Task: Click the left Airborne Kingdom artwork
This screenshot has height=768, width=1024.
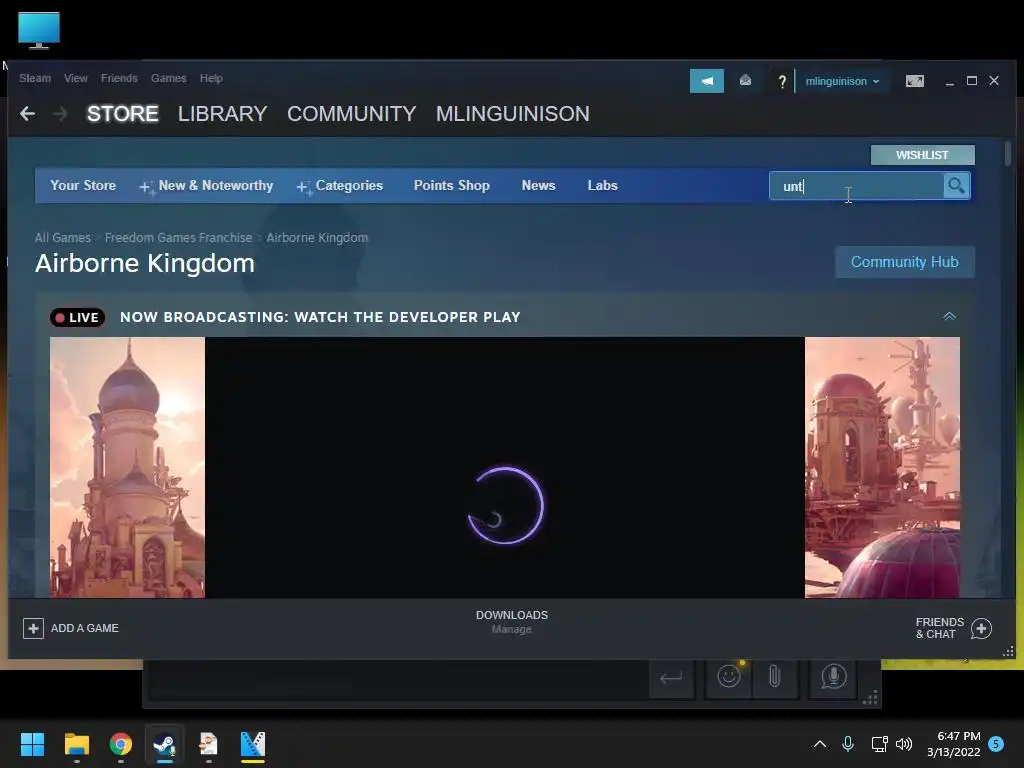Action: [x=127, y=467]
